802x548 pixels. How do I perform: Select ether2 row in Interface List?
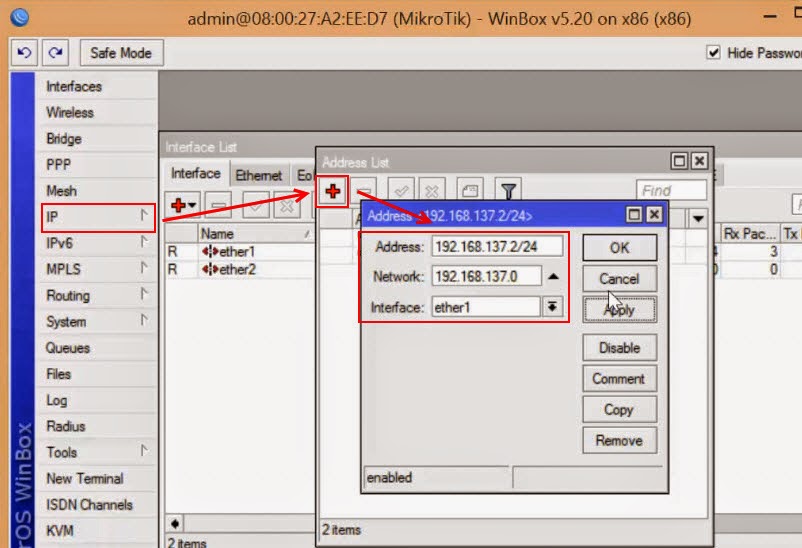point(239,269)
